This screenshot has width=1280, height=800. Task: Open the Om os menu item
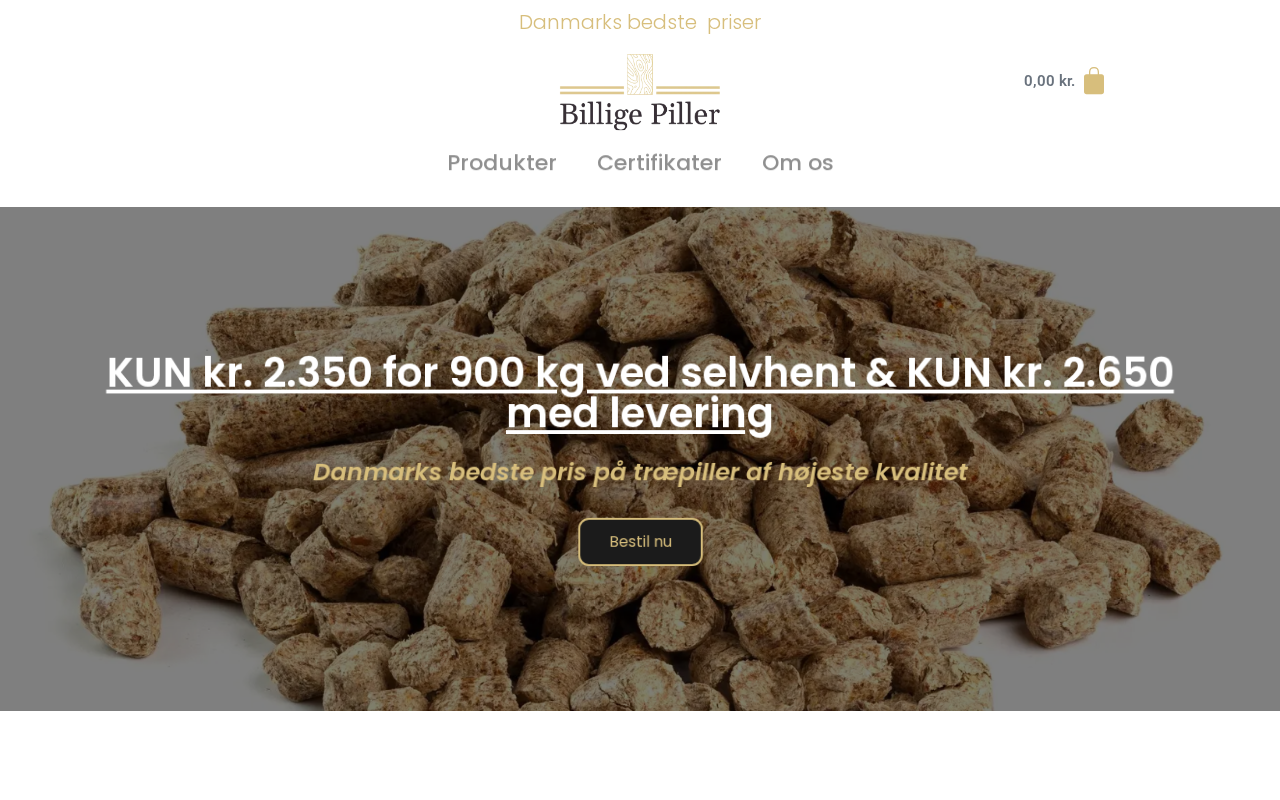click(x=797, y=163)
